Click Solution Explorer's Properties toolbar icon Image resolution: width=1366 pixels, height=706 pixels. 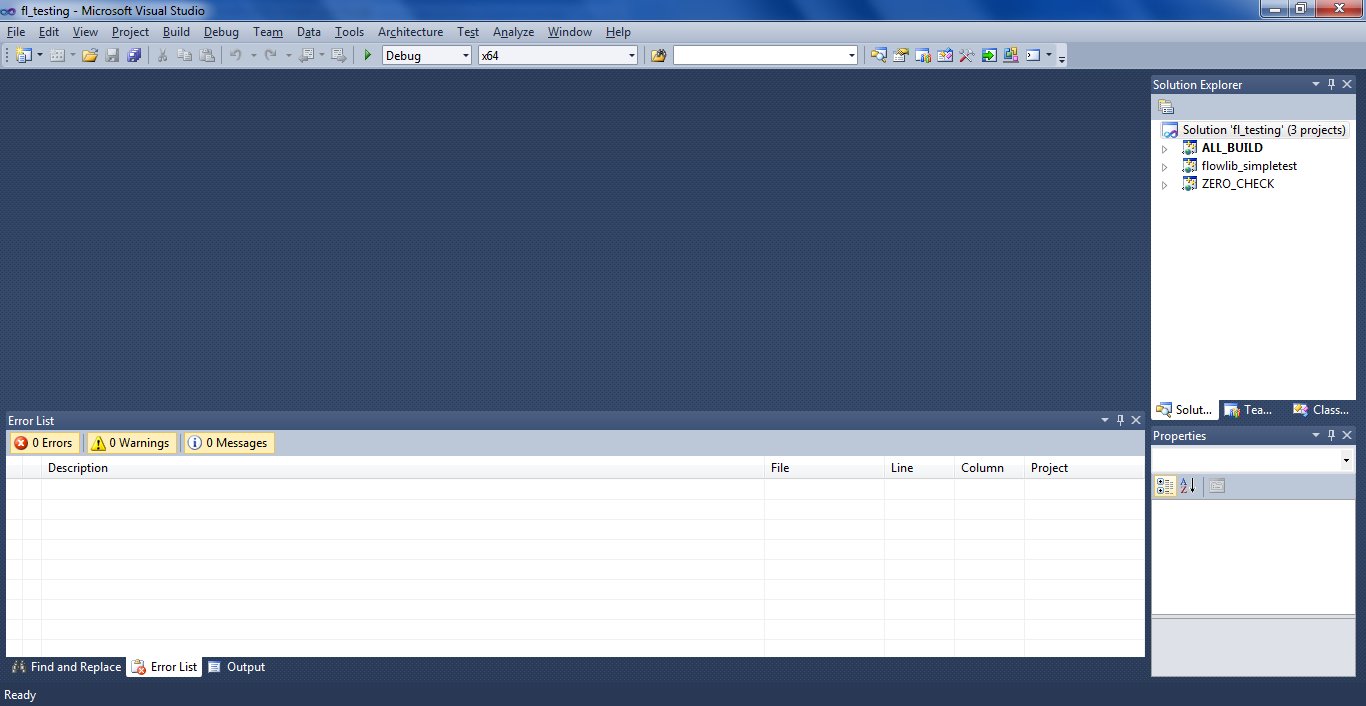1166,107
